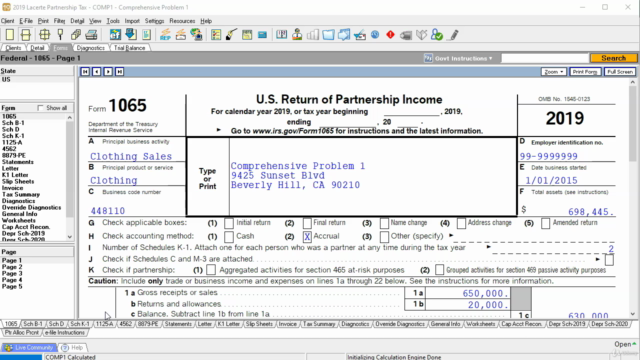This screenshot has height=360, width=640.
Task: Click the folder with arrow toolbar icon
Action: click(344, 35)
